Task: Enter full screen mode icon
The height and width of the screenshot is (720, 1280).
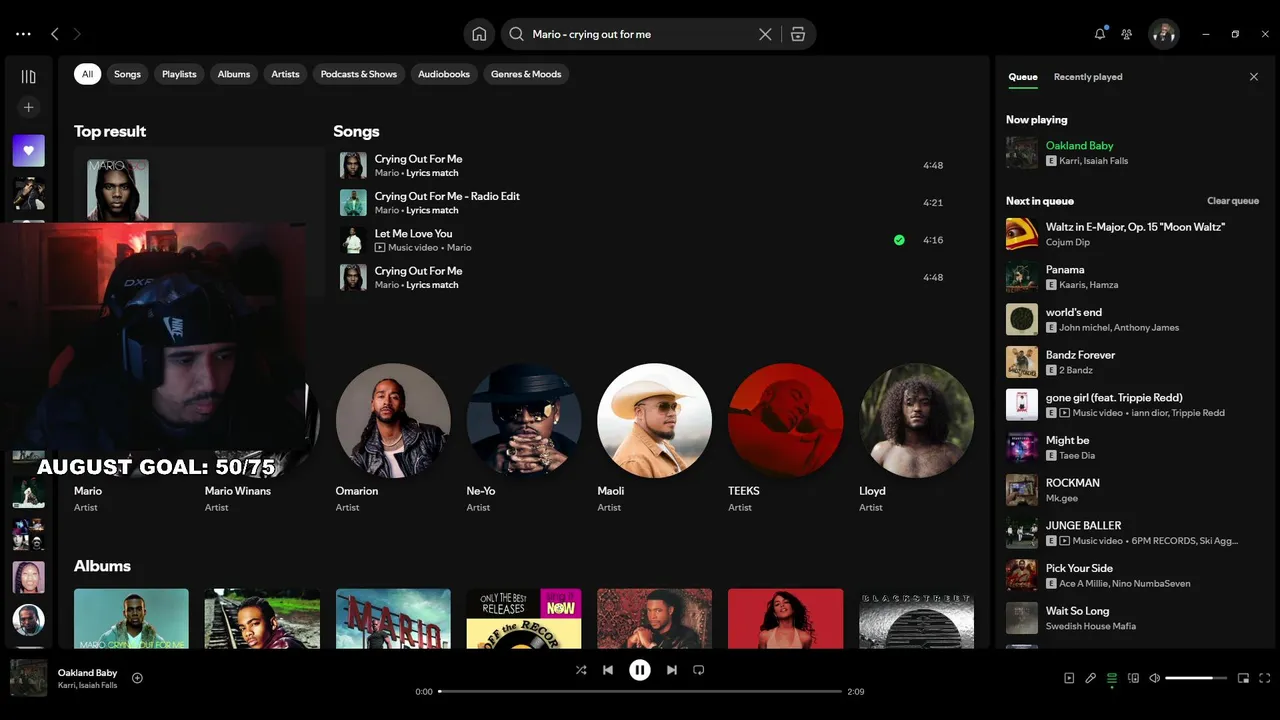Action: [1265, 678]
